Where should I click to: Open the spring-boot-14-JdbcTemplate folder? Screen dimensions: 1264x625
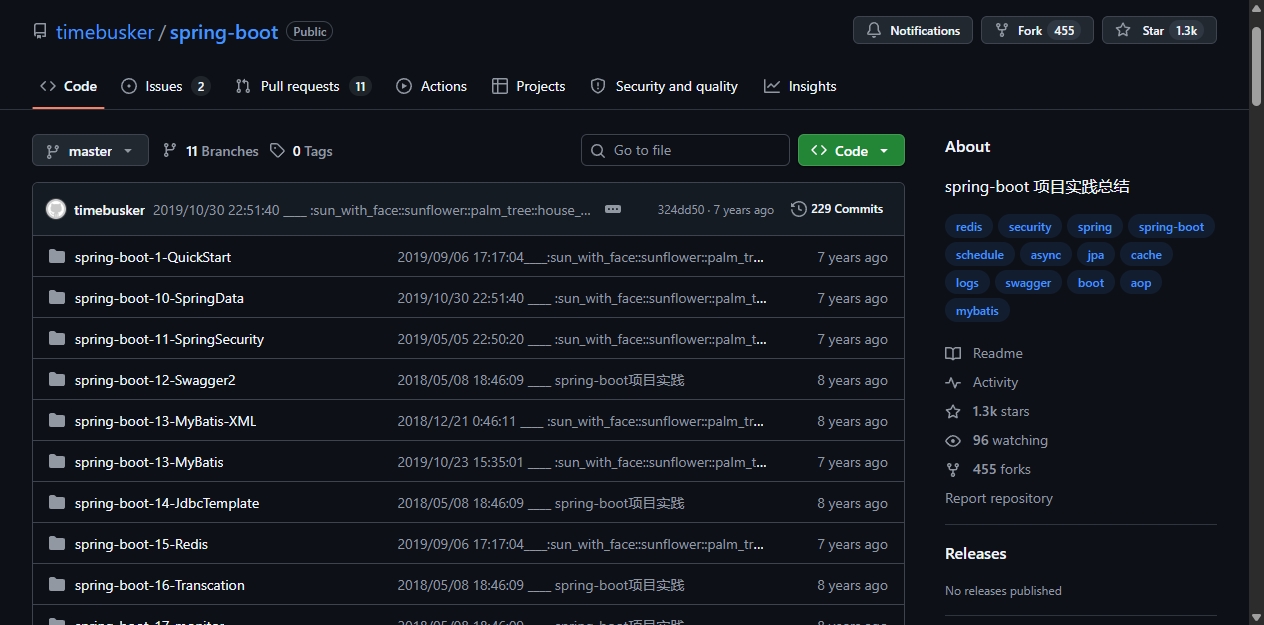point(167,503)
